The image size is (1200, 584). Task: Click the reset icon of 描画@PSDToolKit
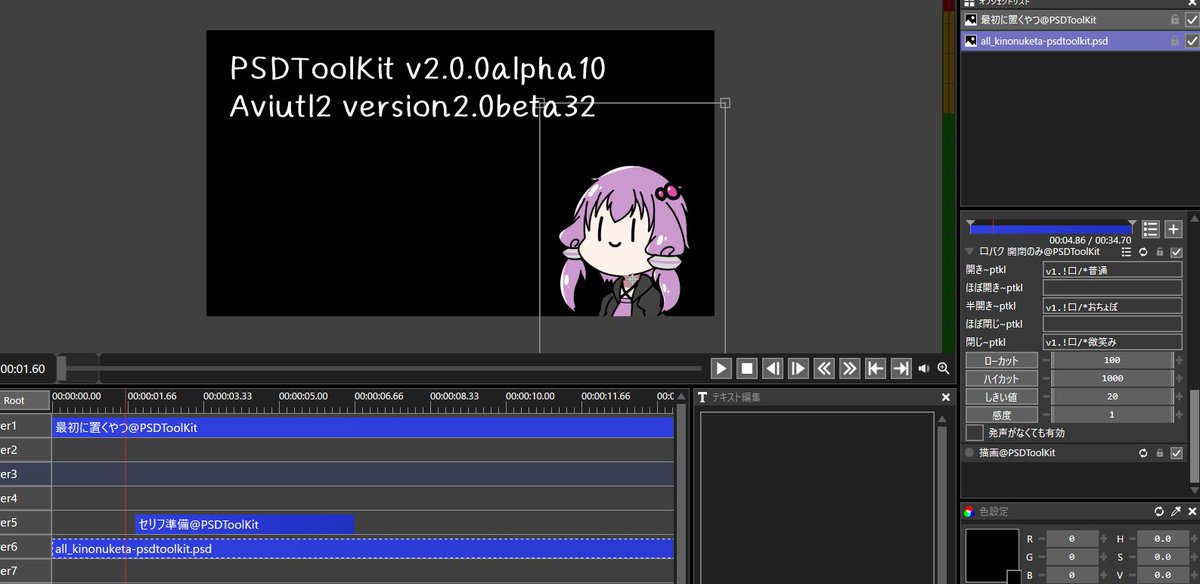click(1143, 453)
